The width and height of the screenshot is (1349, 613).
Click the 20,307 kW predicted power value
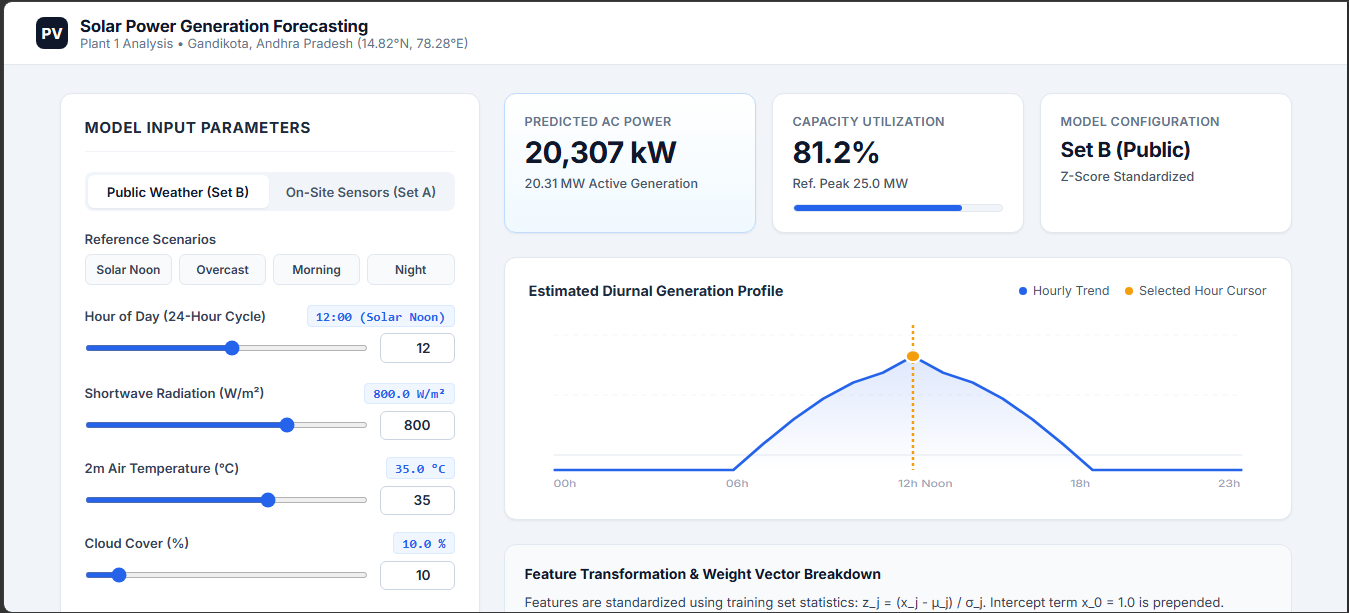(x=600, y=152)
